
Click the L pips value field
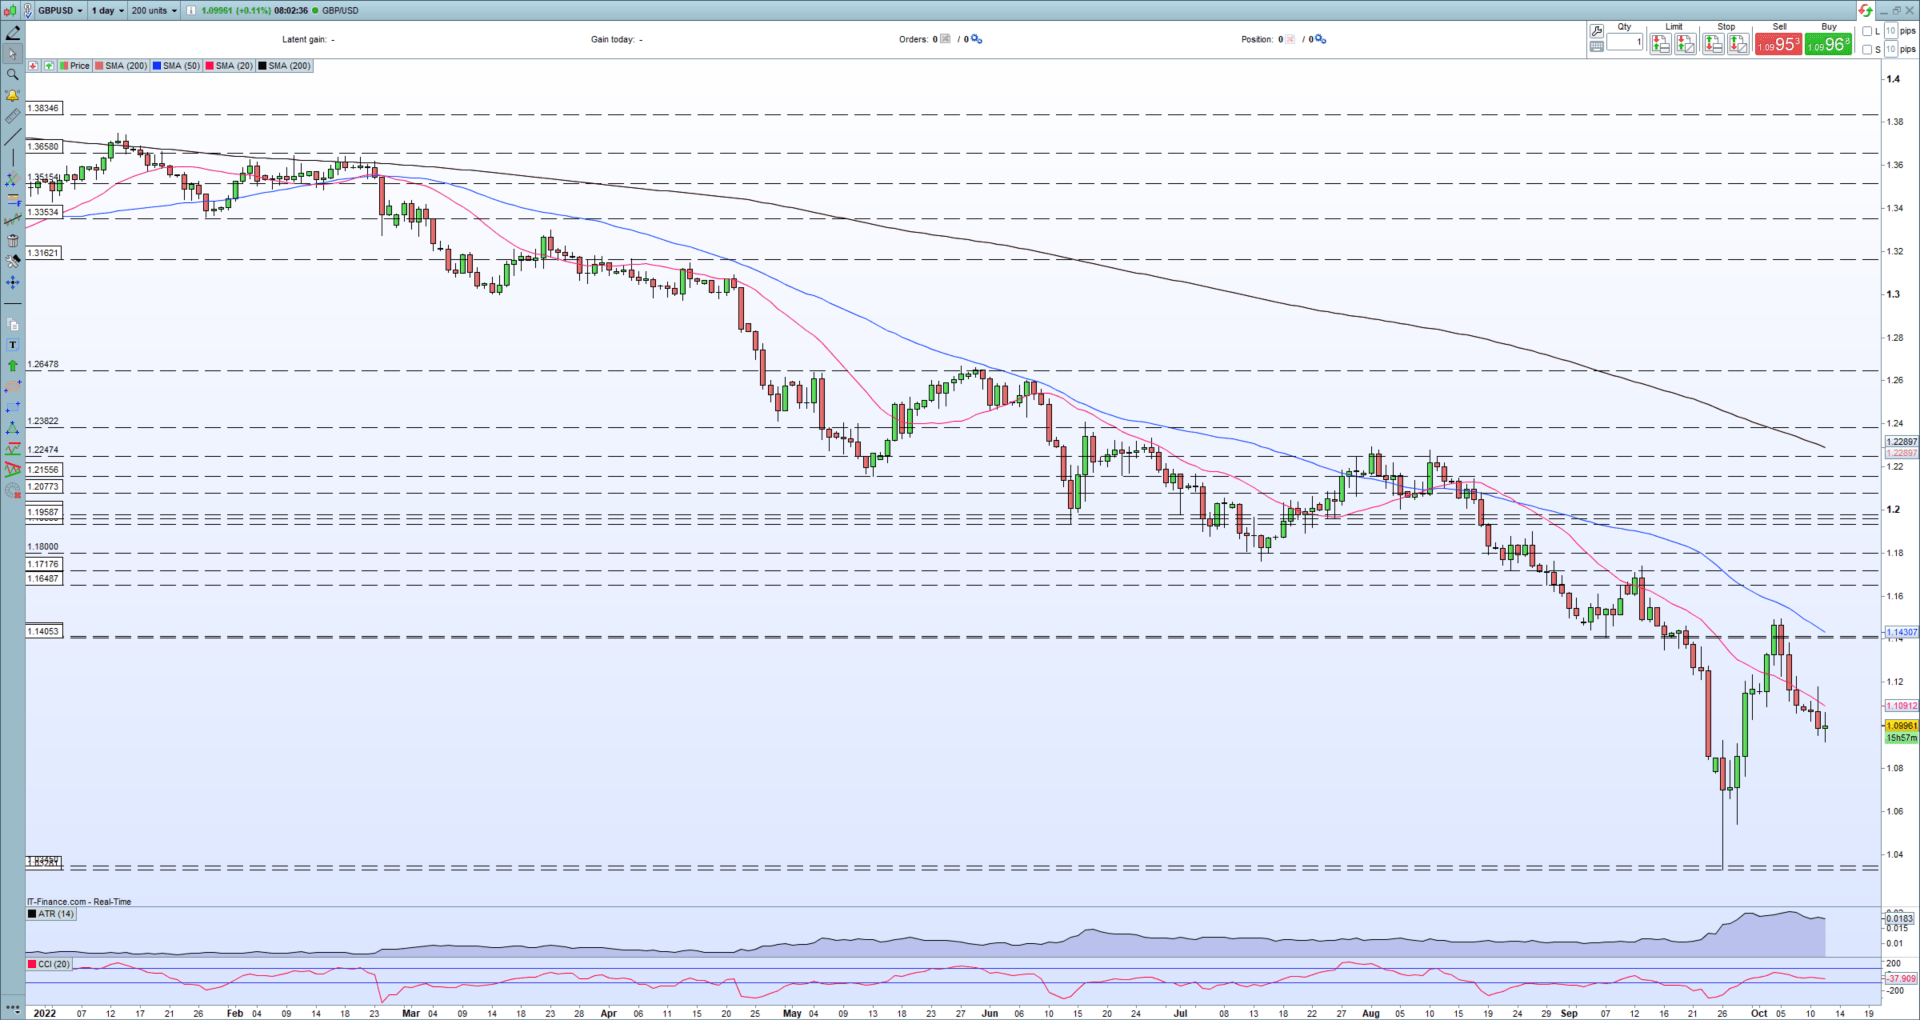pos(1891,31)
